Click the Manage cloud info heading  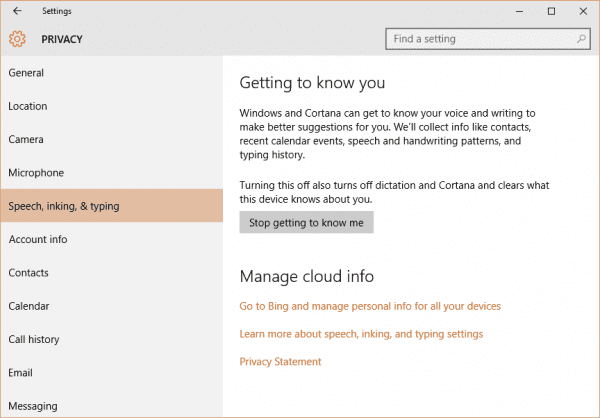coord(307,276)
